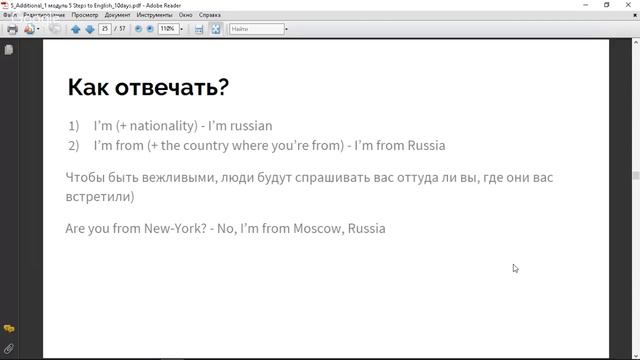The image size is (640, 360).
Task: Open the Файл menu
Action: (10, 15)
